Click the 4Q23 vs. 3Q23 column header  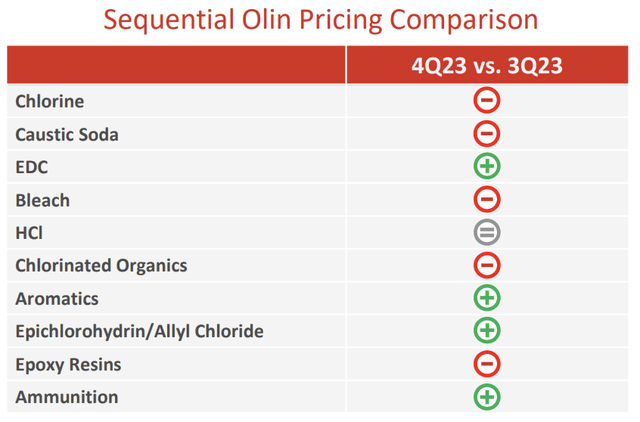pos(487,66)
